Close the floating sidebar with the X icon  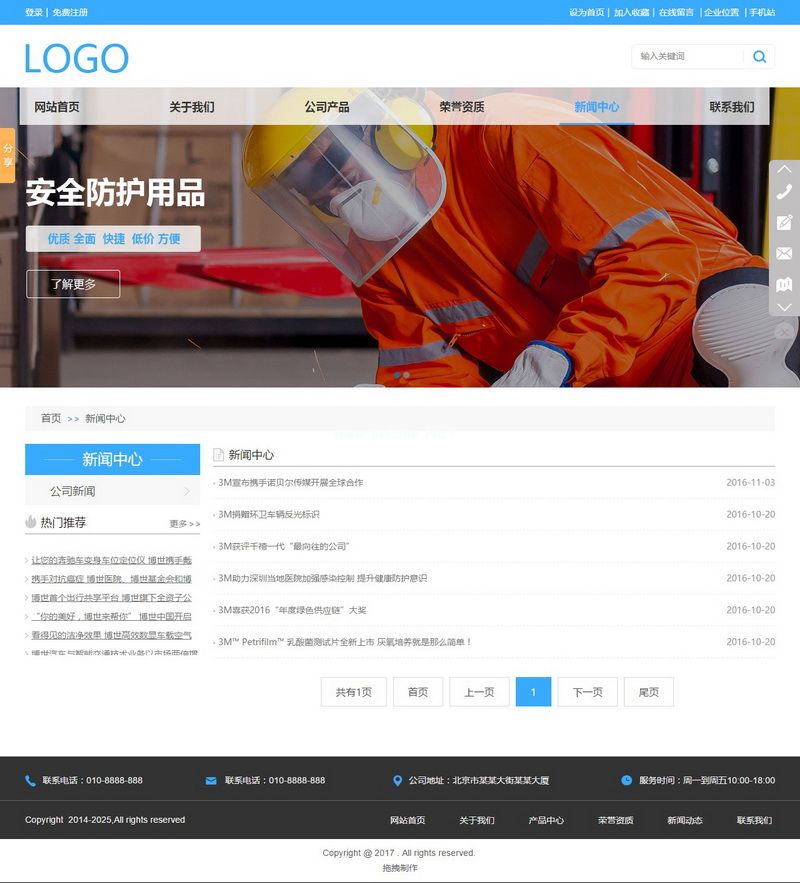(x=784, y=332)
